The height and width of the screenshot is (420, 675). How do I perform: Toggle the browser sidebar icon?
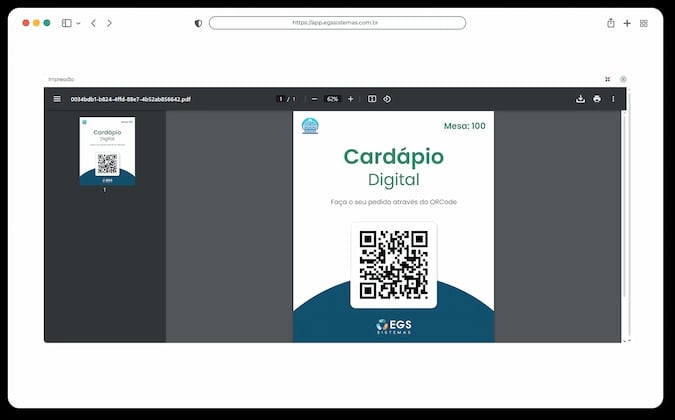(x=67, y=23)
